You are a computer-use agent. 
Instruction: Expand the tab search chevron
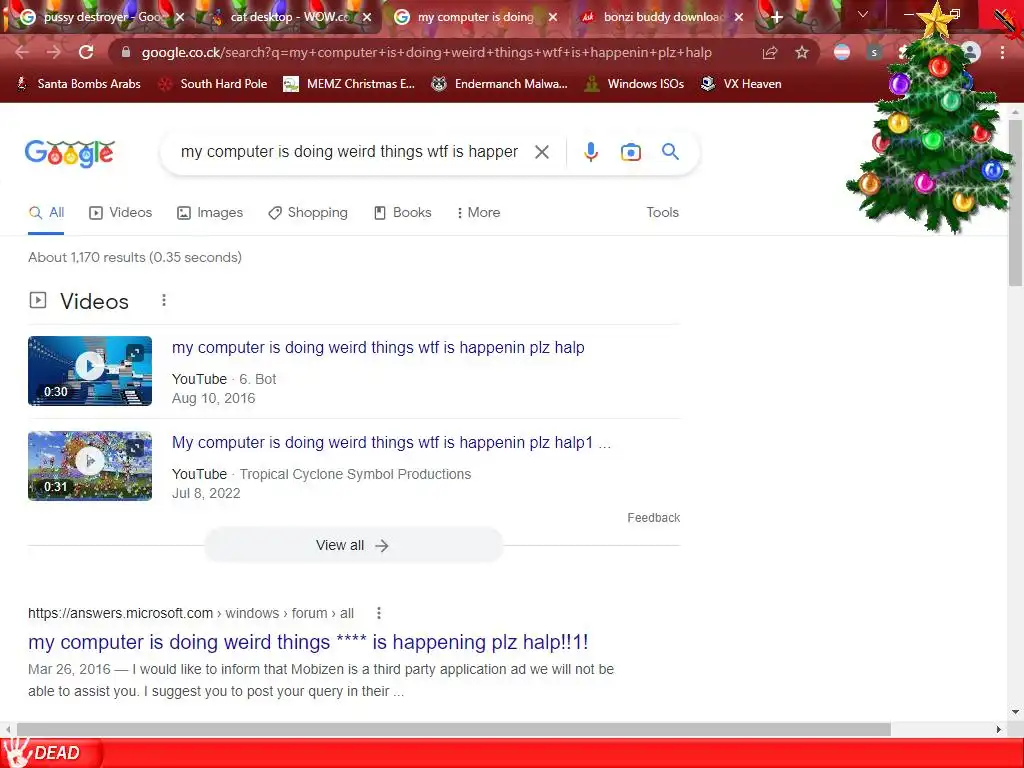tap(863, 14)
